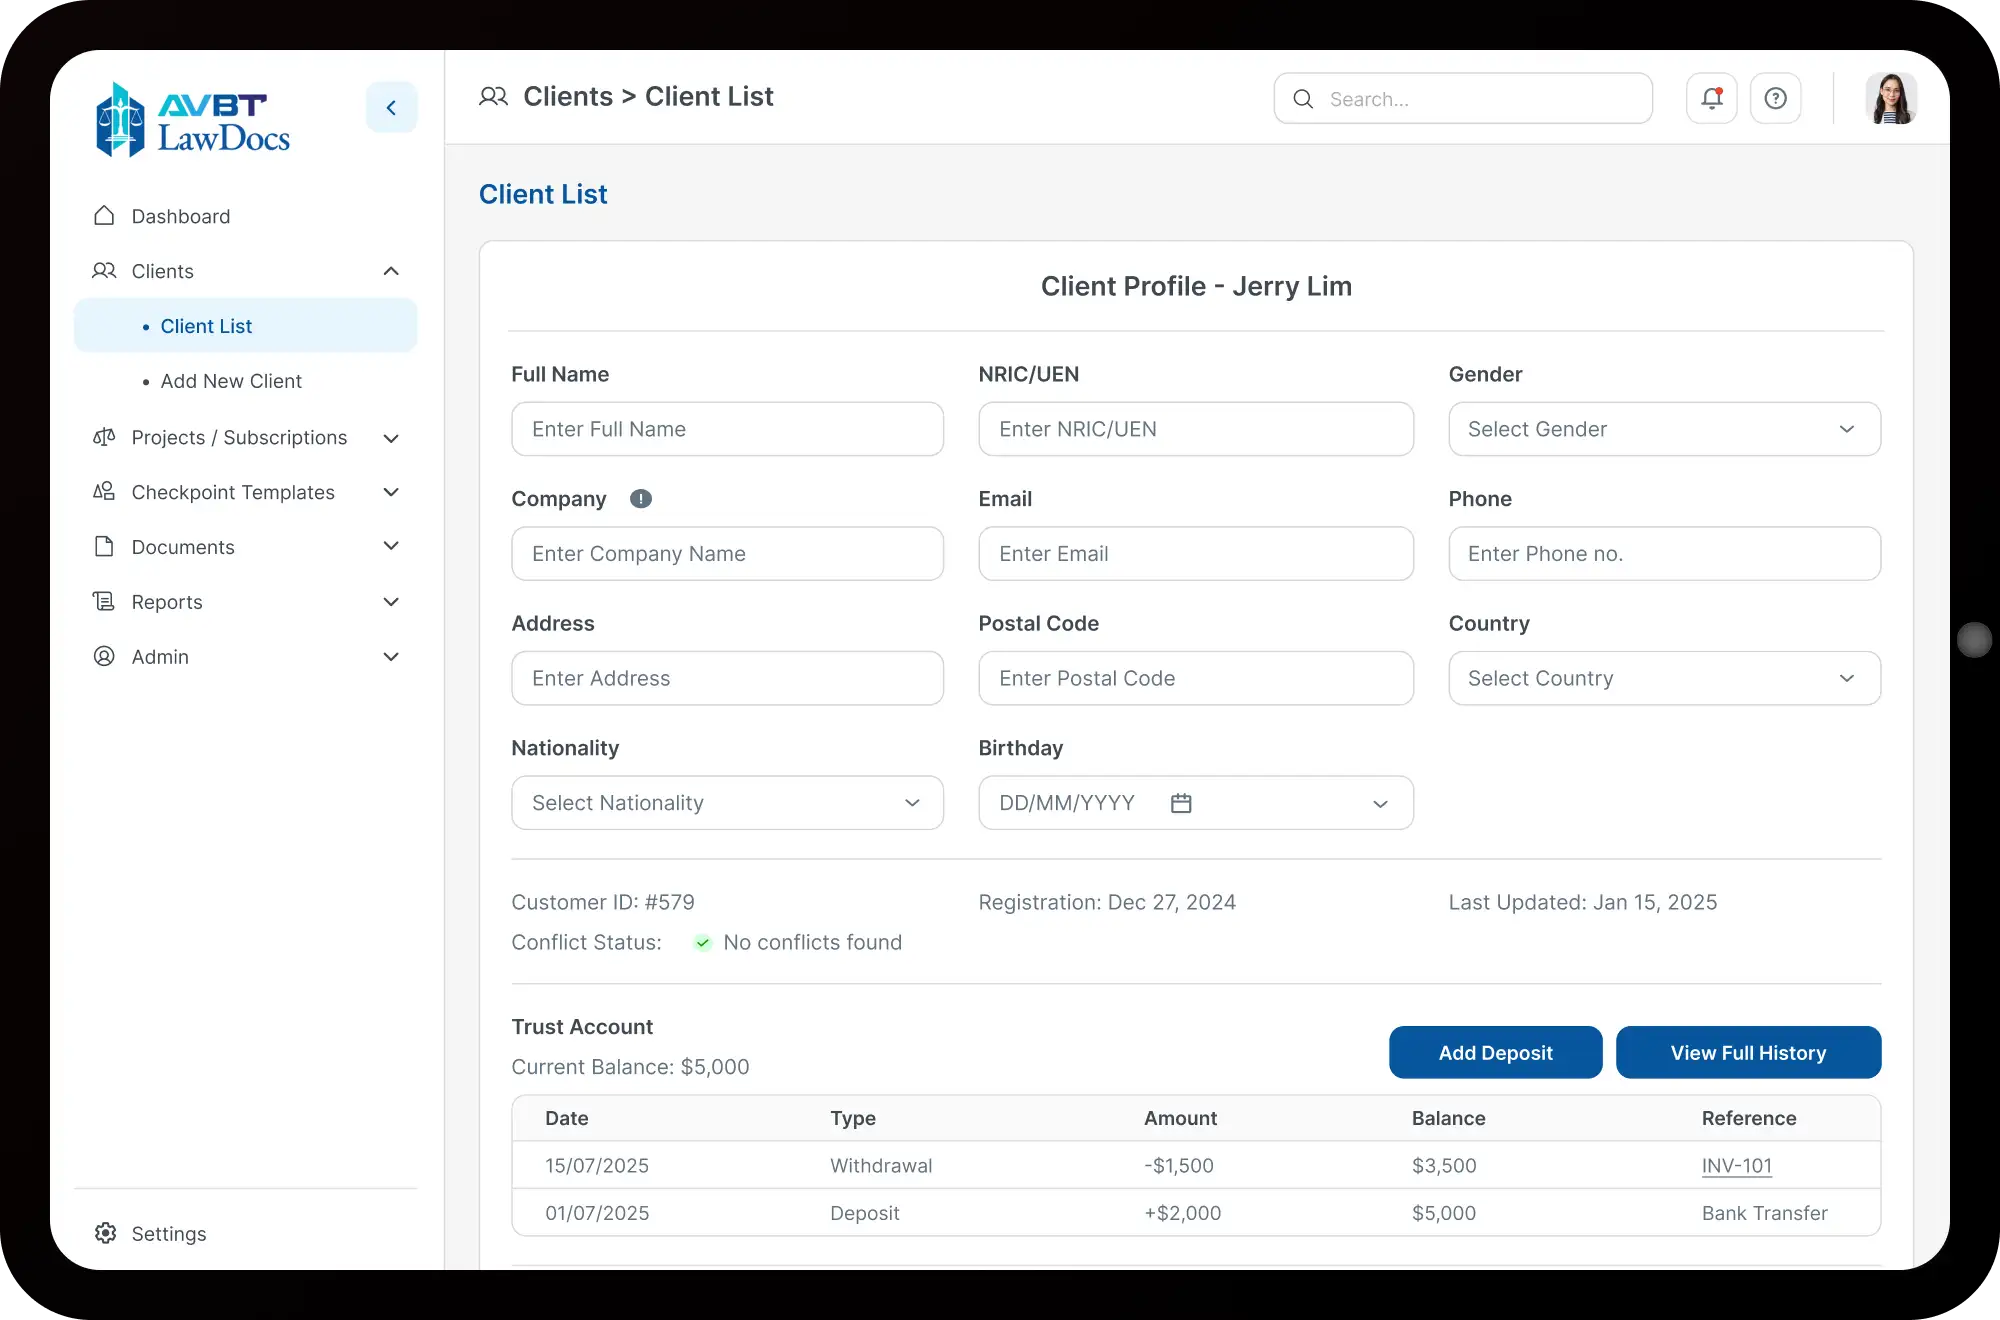Open the Birthday dropdown arrow
The width and height of the screenshot is (2000, 1320).
(x=1380, y=804)
